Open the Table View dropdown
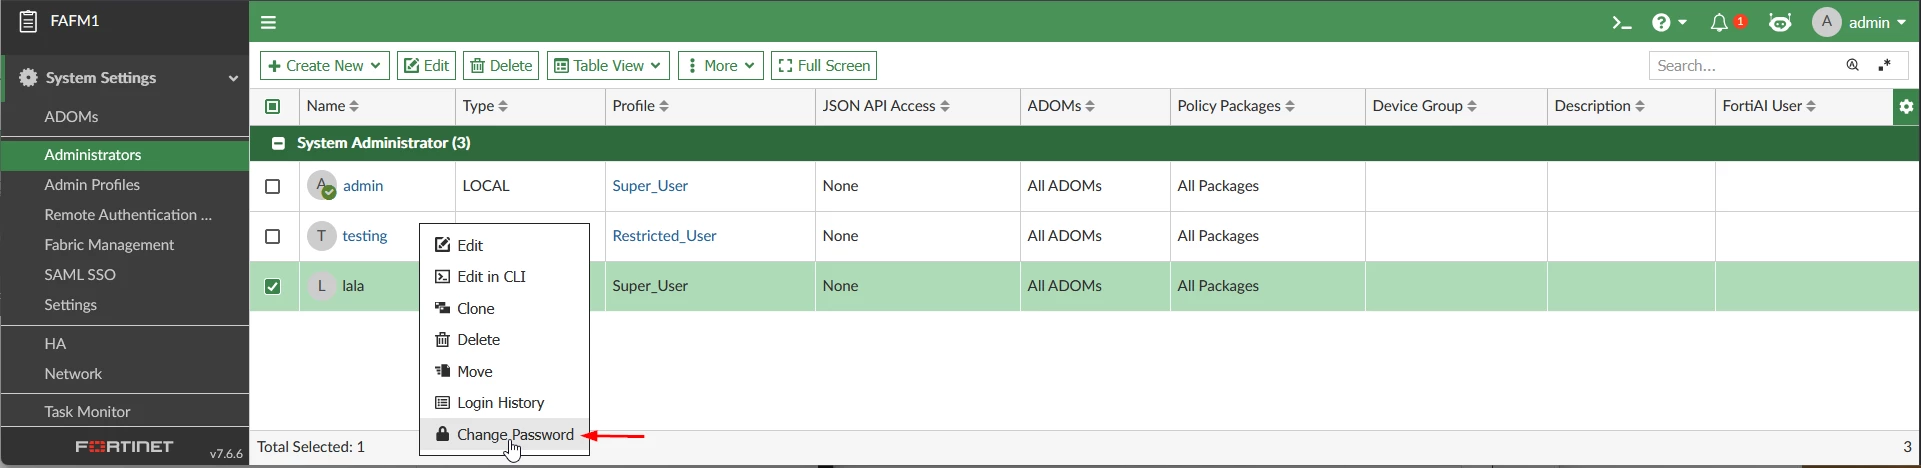This screenshot has width=1921, height=468. (x=608, y=66)
